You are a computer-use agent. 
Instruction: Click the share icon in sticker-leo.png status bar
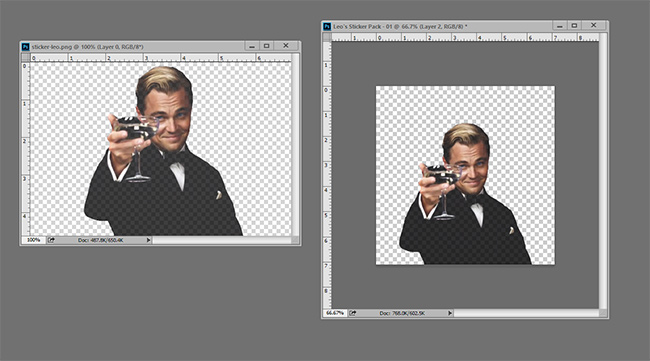[51, 240]
